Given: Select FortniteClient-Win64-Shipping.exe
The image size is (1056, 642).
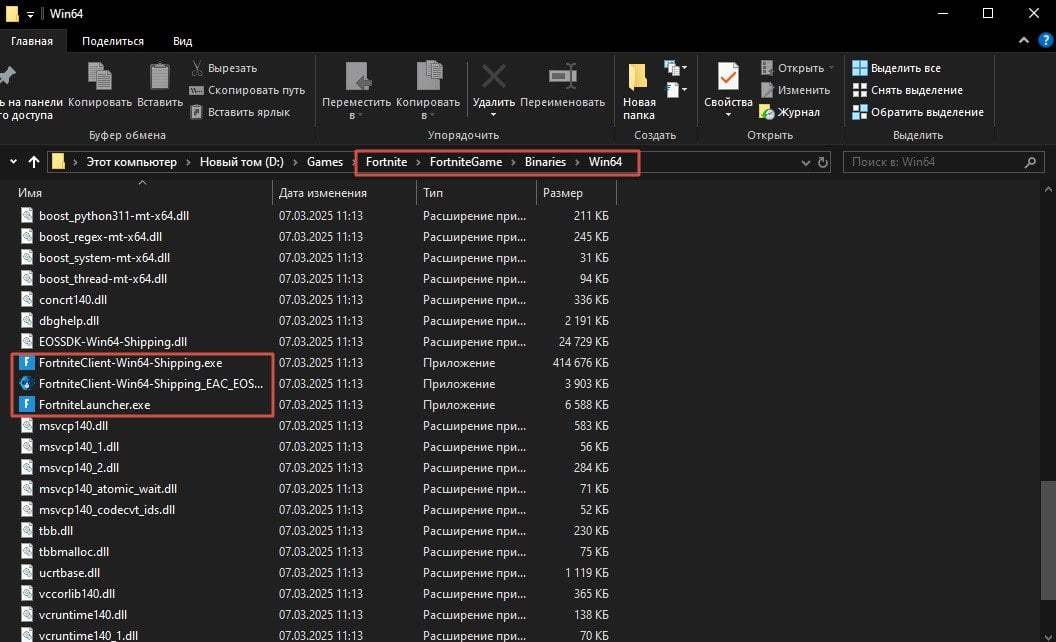Looking at the screenshot, I should 131,362.
